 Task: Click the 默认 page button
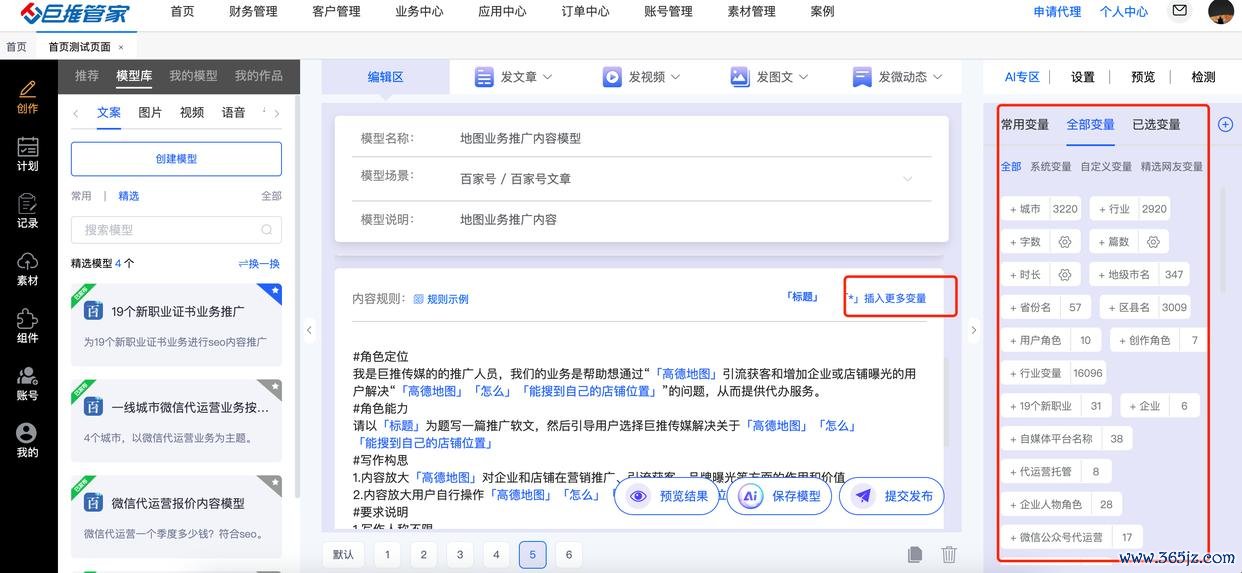[343, 555]
